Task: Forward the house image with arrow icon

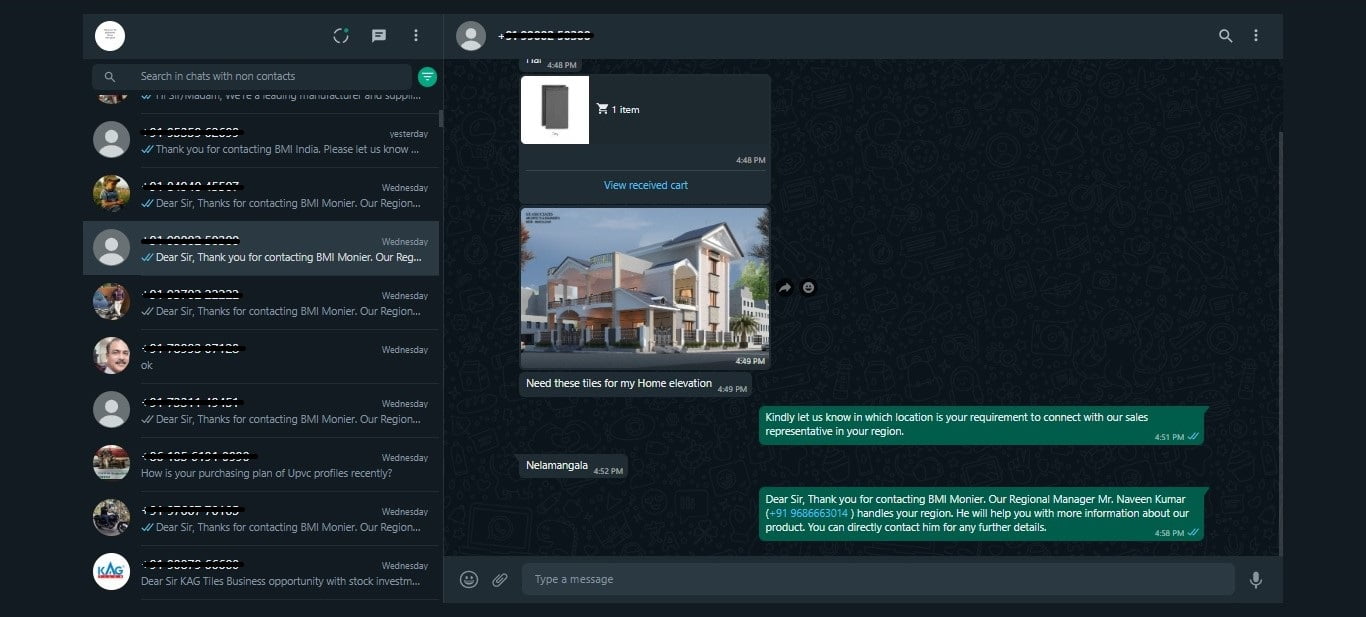Action: [785, 288]
